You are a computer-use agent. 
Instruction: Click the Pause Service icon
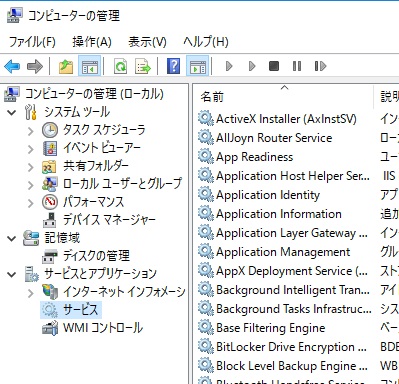tap(297, 66)
